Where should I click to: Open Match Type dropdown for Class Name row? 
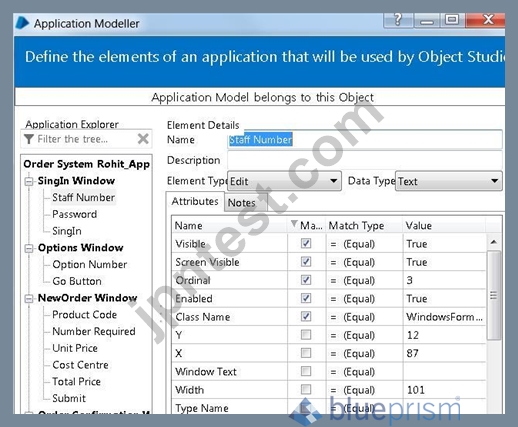(364, 317)
